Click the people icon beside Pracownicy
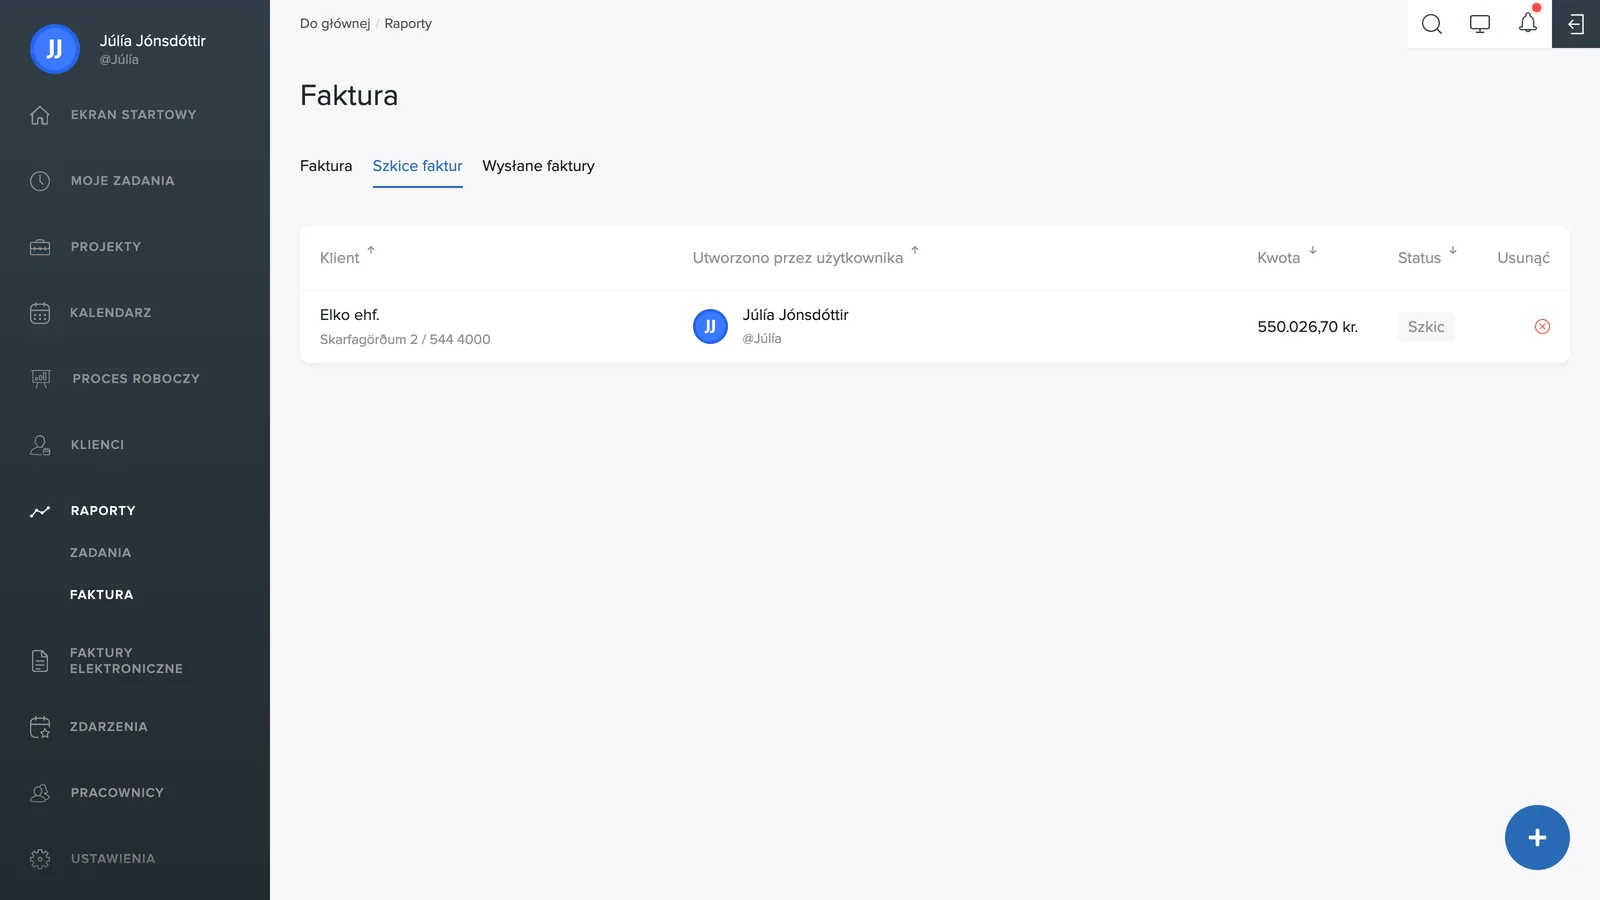 40,793
